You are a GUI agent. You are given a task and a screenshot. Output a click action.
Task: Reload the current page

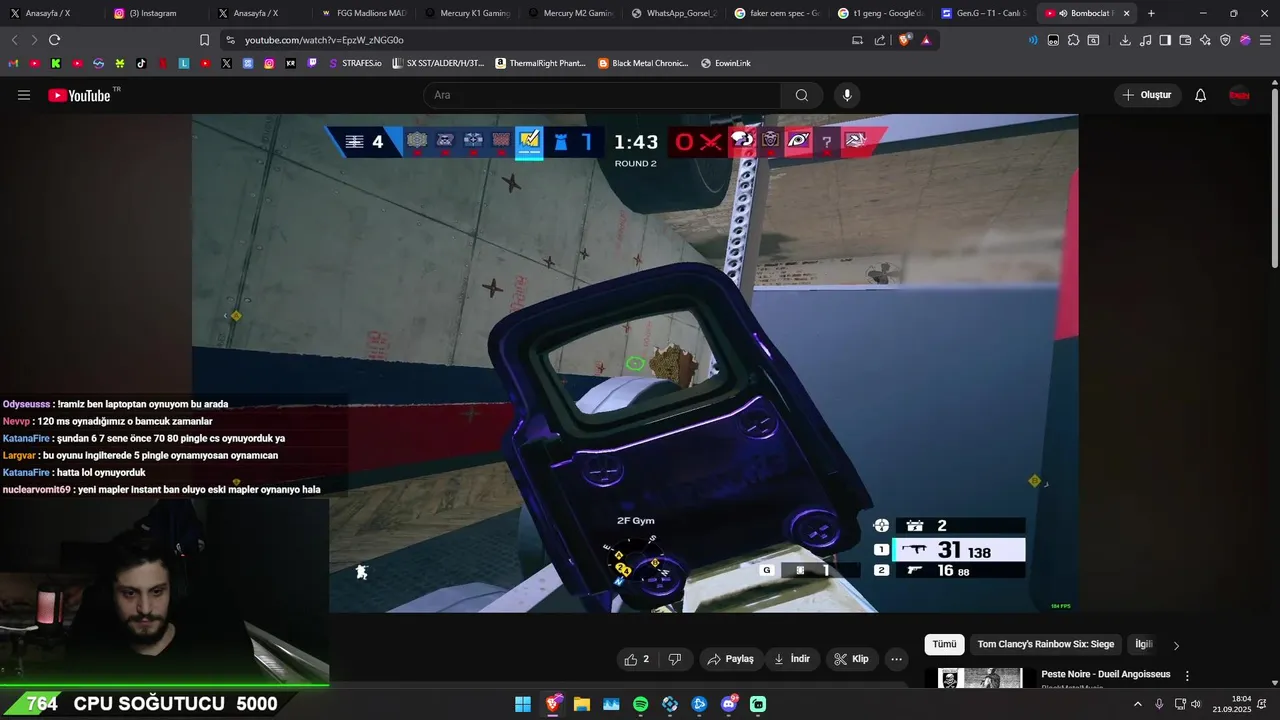(54, 40)
